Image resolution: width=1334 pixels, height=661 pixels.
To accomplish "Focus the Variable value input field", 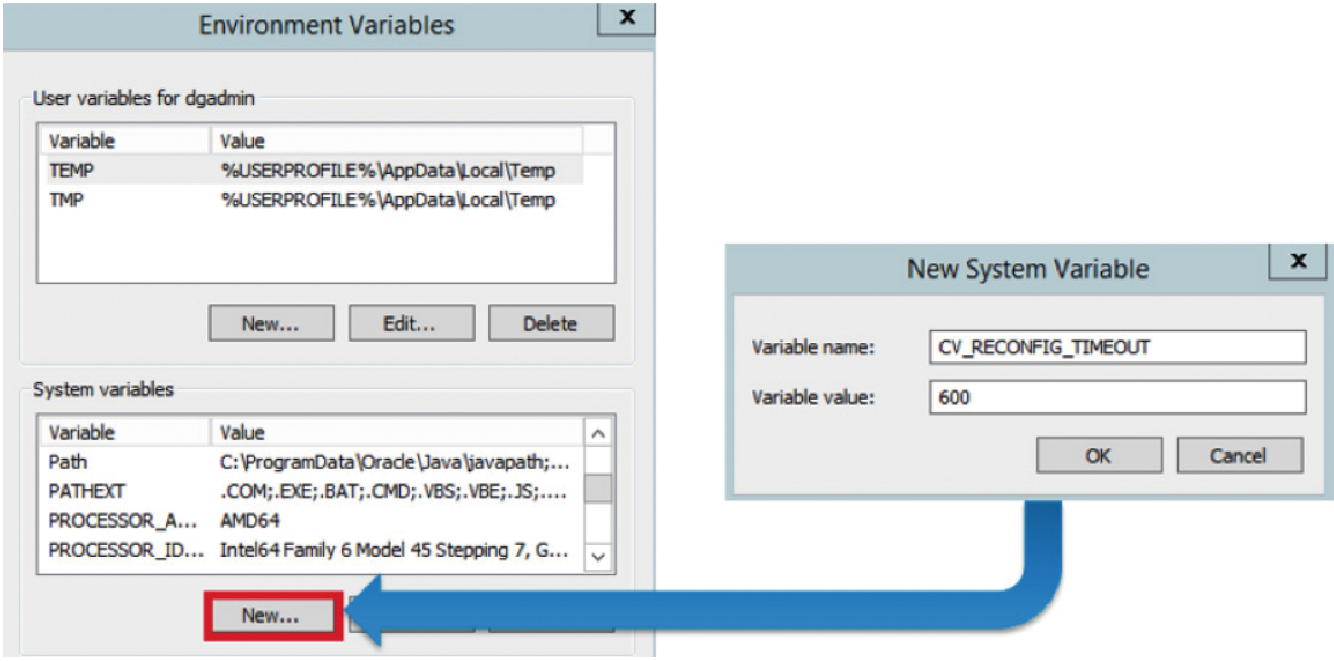I will click(1117, 397).
